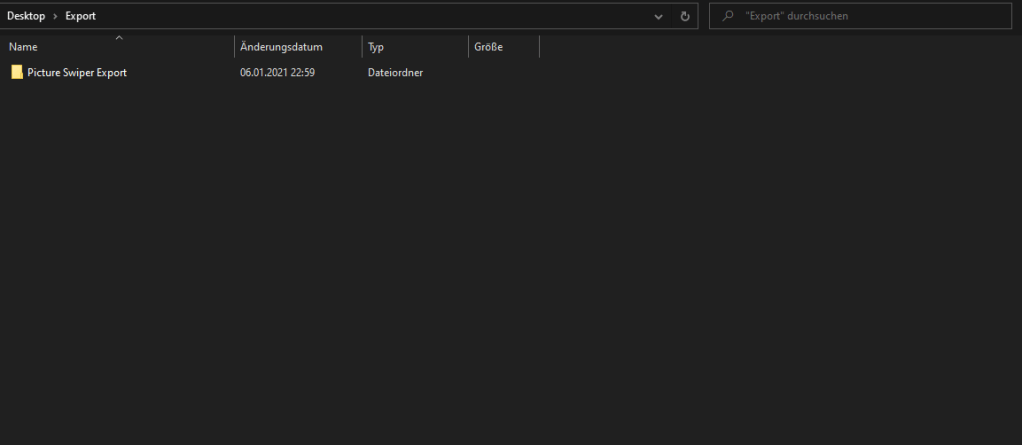Select the Picture Swiper Export folder name
This screenshot has height=445, width=1022.
pyautogui.click(x=77, y=72)
